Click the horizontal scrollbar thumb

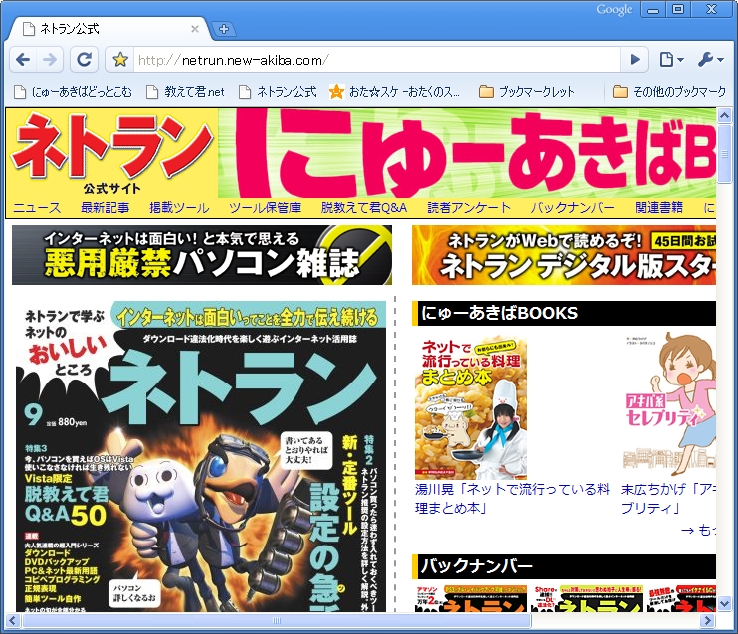pos(277,620)
